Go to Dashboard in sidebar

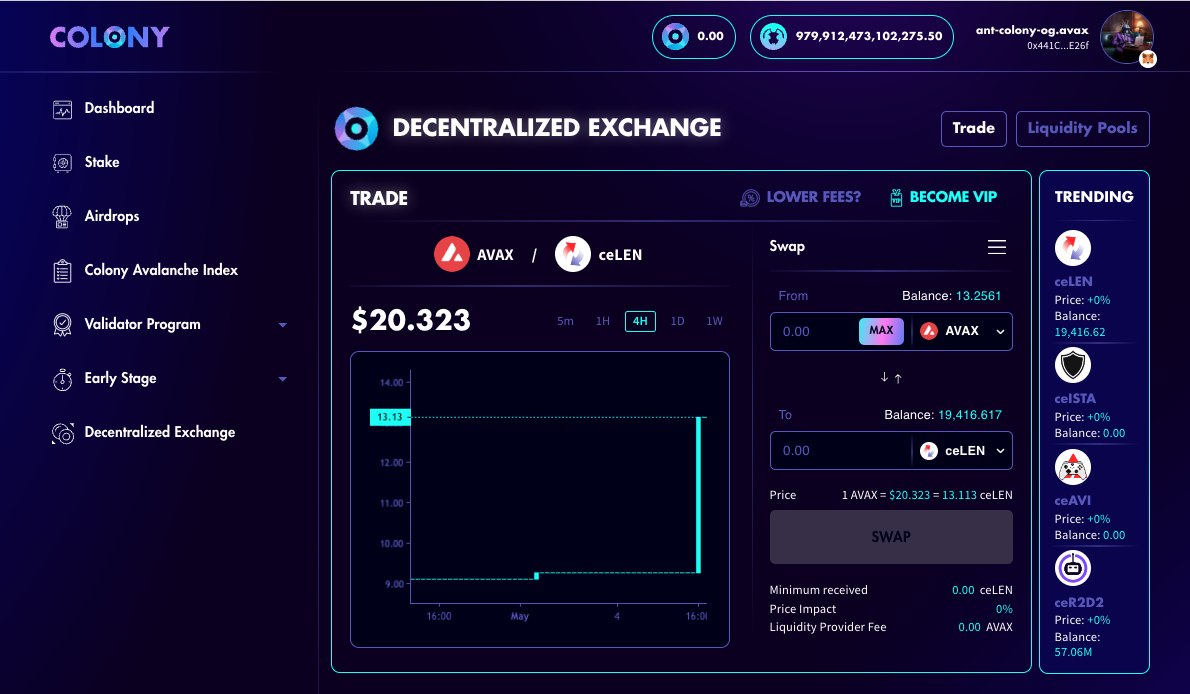tap(119, 108)
